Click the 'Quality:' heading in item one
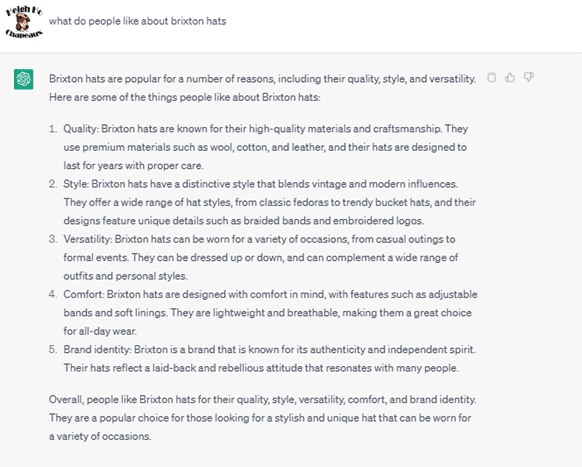 (81, 129)
